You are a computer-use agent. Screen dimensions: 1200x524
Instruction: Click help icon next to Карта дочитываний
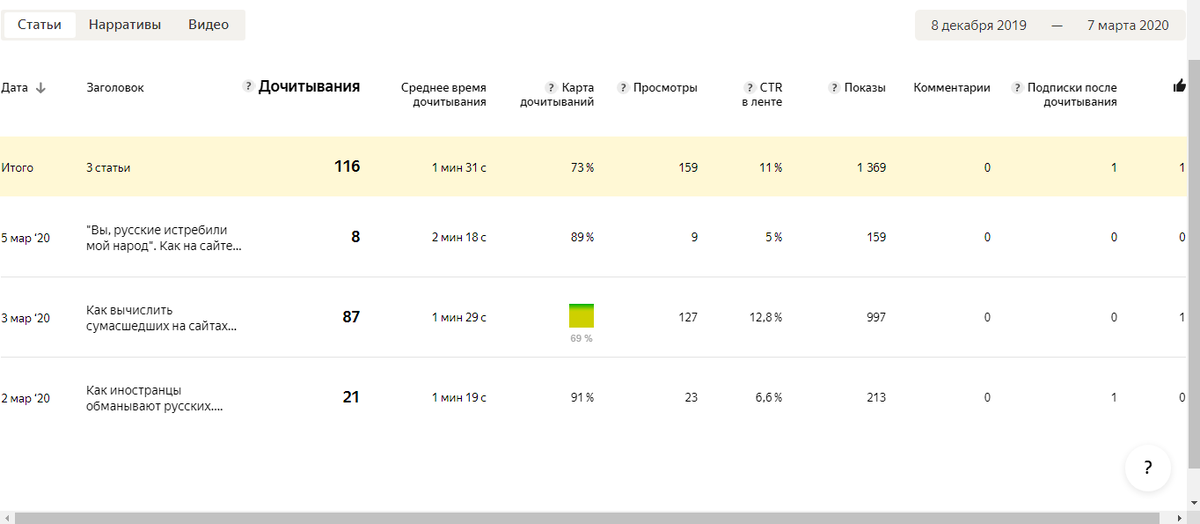[x=551, y=88]
